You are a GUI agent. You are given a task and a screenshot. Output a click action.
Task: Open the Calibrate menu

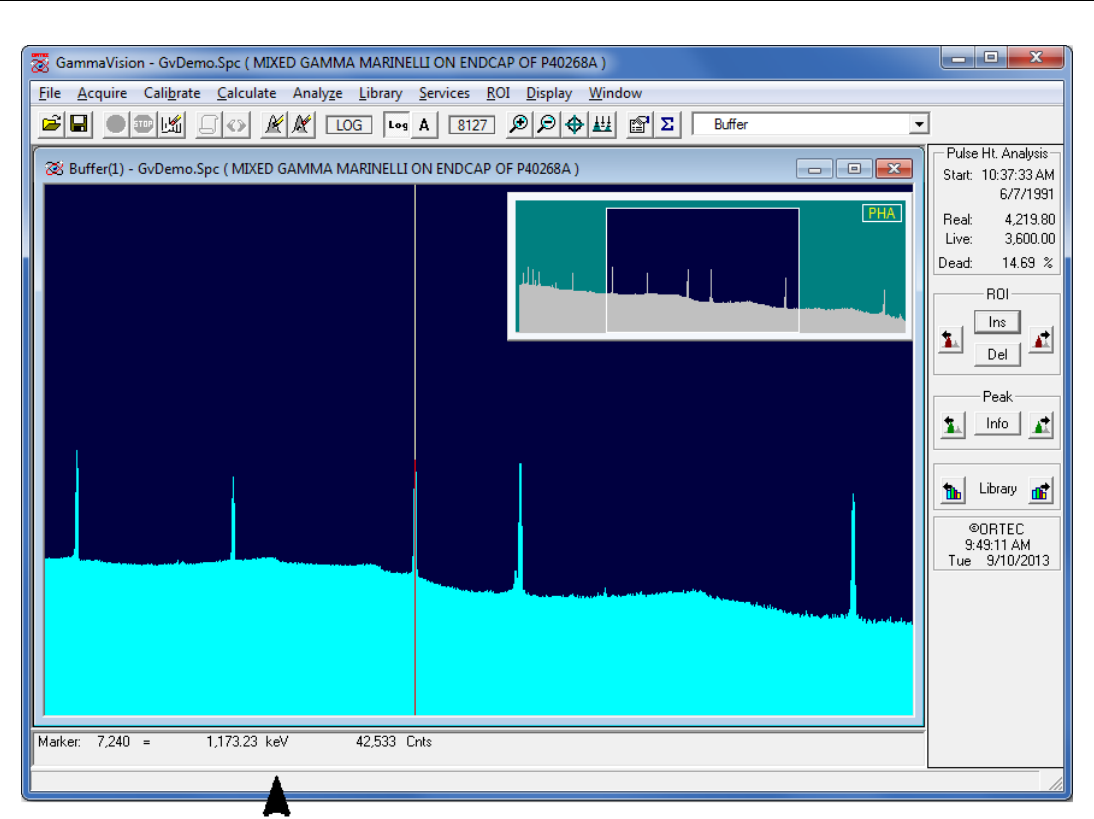[x=172, y=93]
